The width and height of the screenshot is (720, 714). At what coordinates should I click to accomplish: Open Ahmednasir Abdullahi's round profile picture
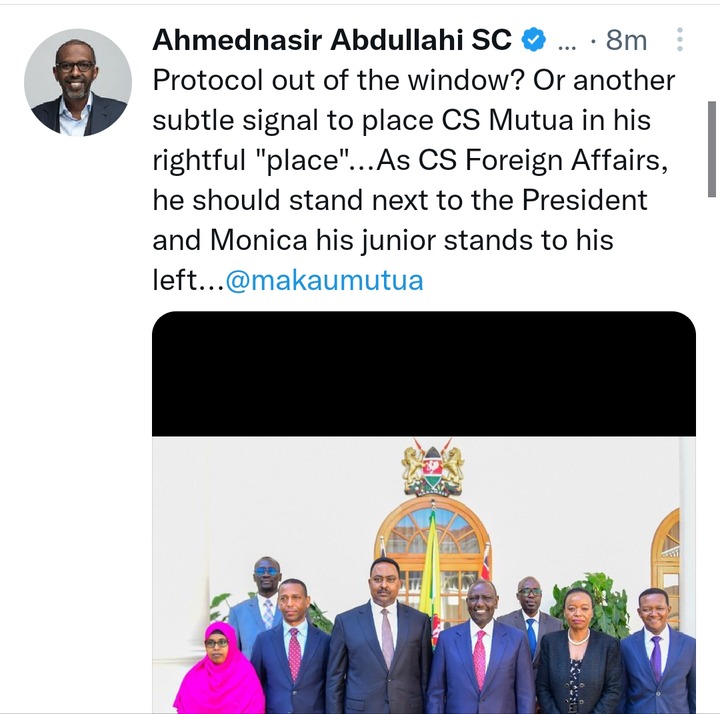(x=78, y=83)
